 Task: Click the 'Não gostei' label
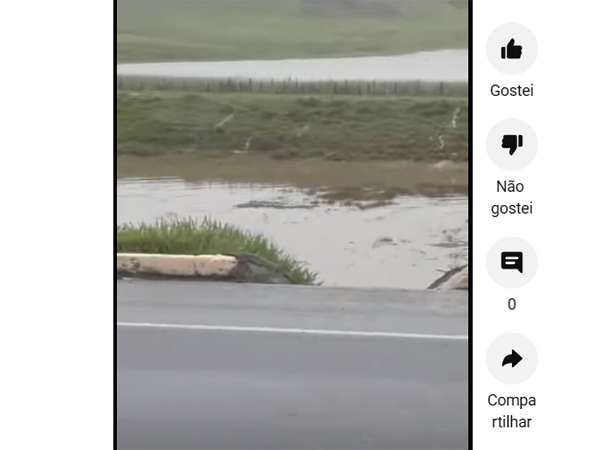point(512,197)
